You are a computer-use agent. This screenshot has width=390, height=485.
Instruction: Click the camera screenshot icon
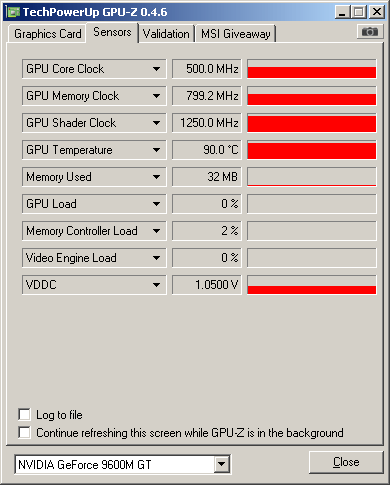pos(370,32)
